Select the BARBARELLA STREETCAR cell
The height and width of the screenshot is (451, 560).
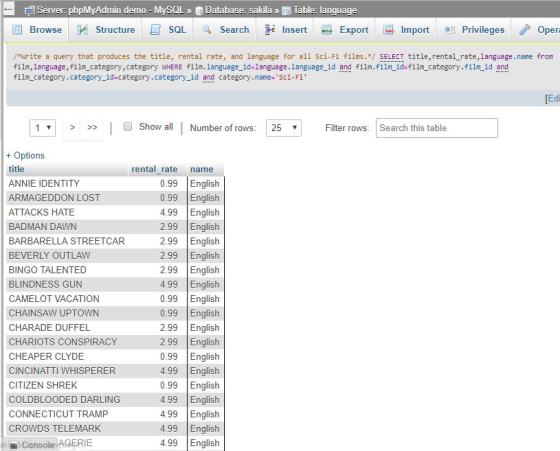67,241
